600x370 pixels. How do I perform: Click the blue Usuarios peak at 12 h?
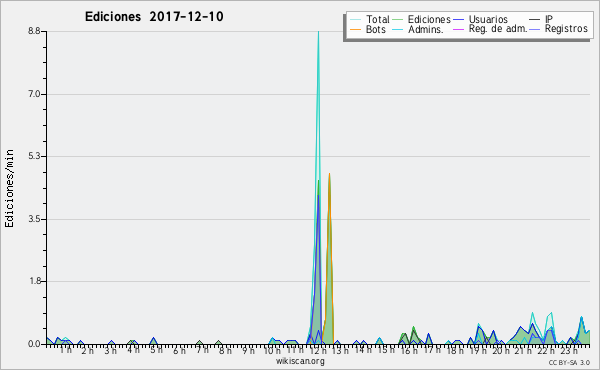click(318, 197)
